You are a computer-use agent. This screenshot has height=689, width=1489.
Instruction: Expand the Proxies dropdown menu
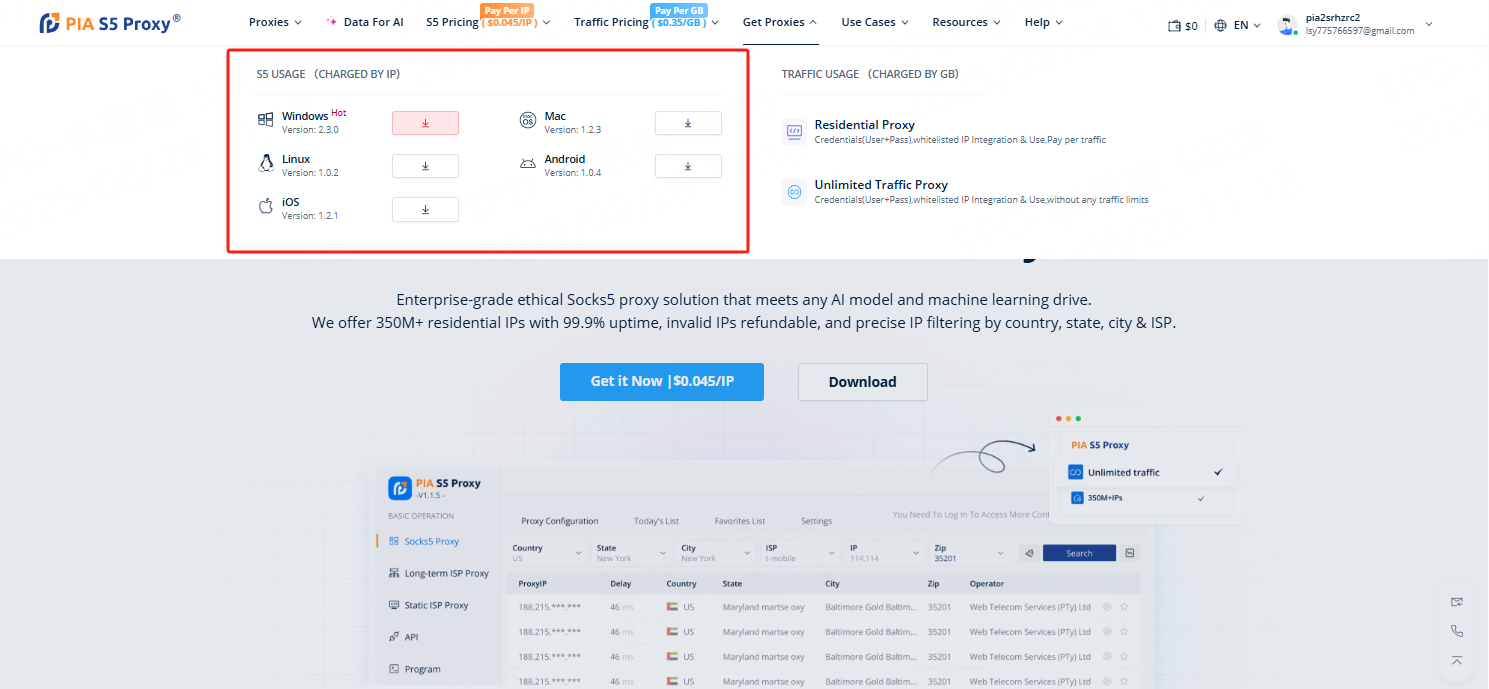[275, 22]
